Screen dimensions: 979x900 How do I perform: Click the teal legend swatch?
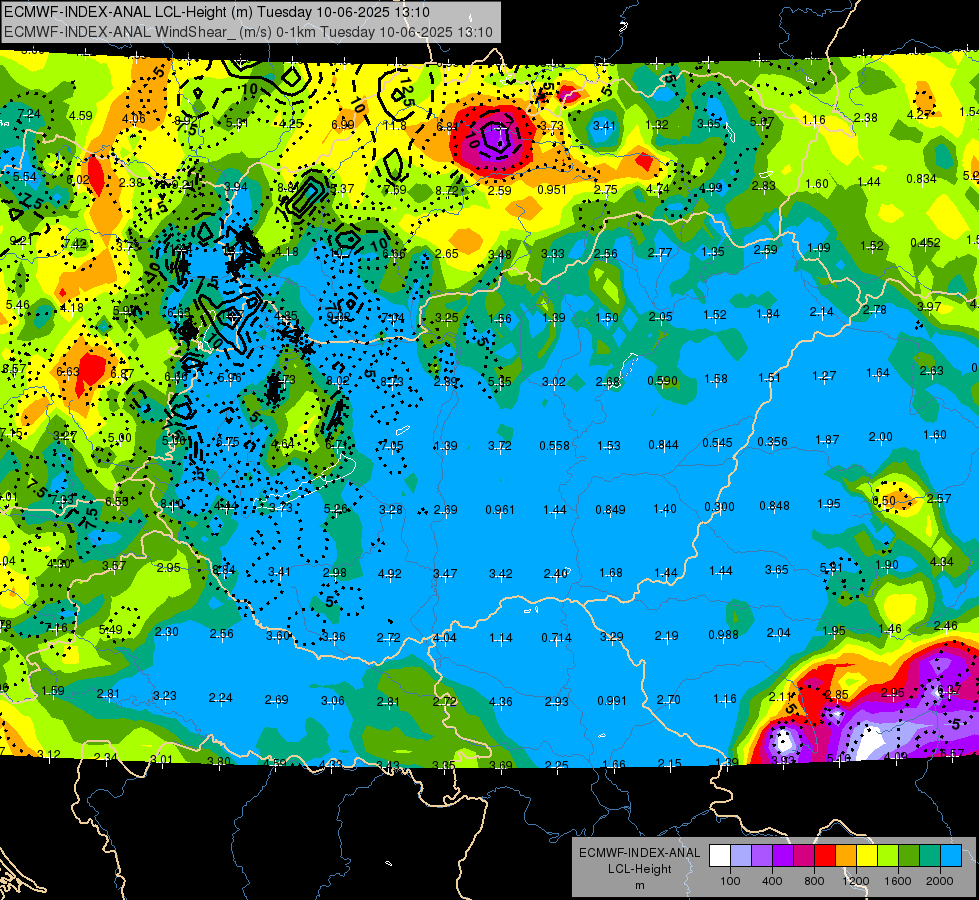point(929,855)
